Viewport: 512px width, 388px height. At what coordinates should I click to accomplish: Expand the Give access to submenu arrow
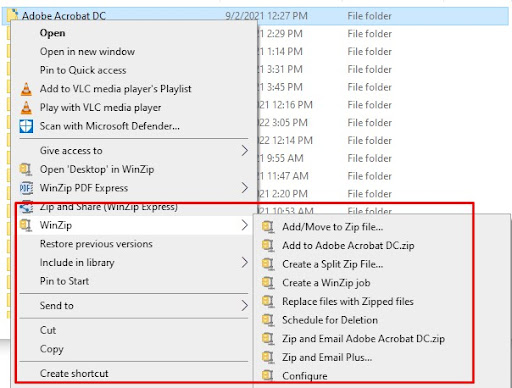(x=245, y=151)
